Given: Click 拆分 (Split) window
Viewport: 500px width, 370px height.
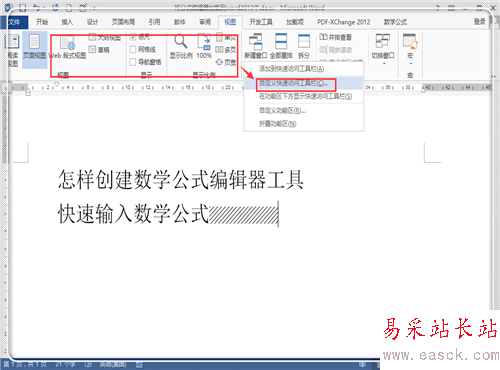Looking at the screenshot, I should click(304, 47).
